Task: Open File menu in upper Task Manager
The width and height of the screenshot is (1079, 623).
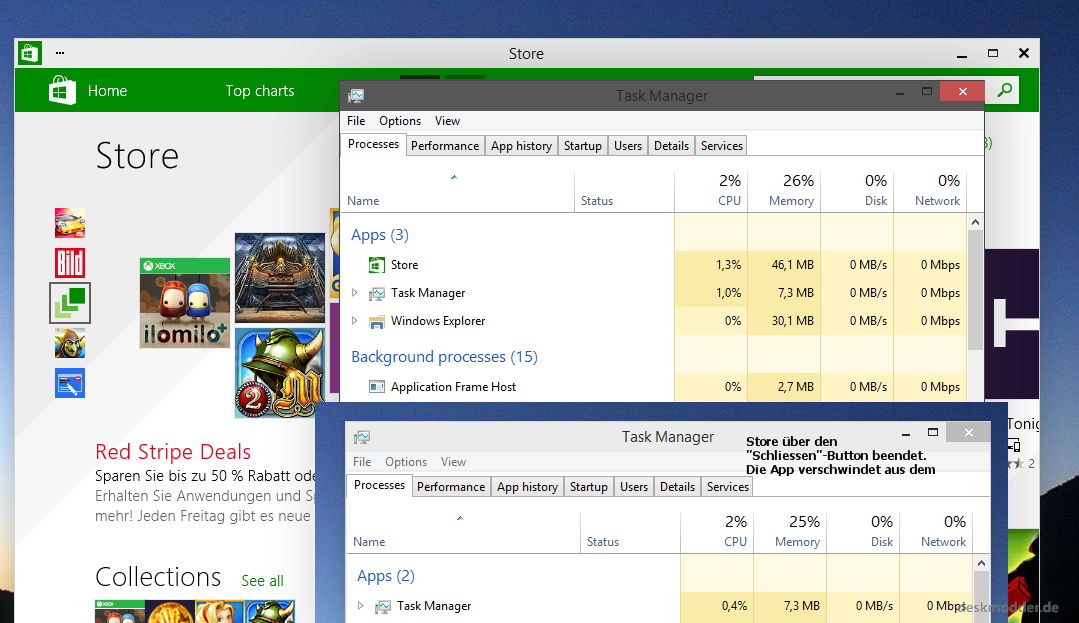Action: (356, 120)
